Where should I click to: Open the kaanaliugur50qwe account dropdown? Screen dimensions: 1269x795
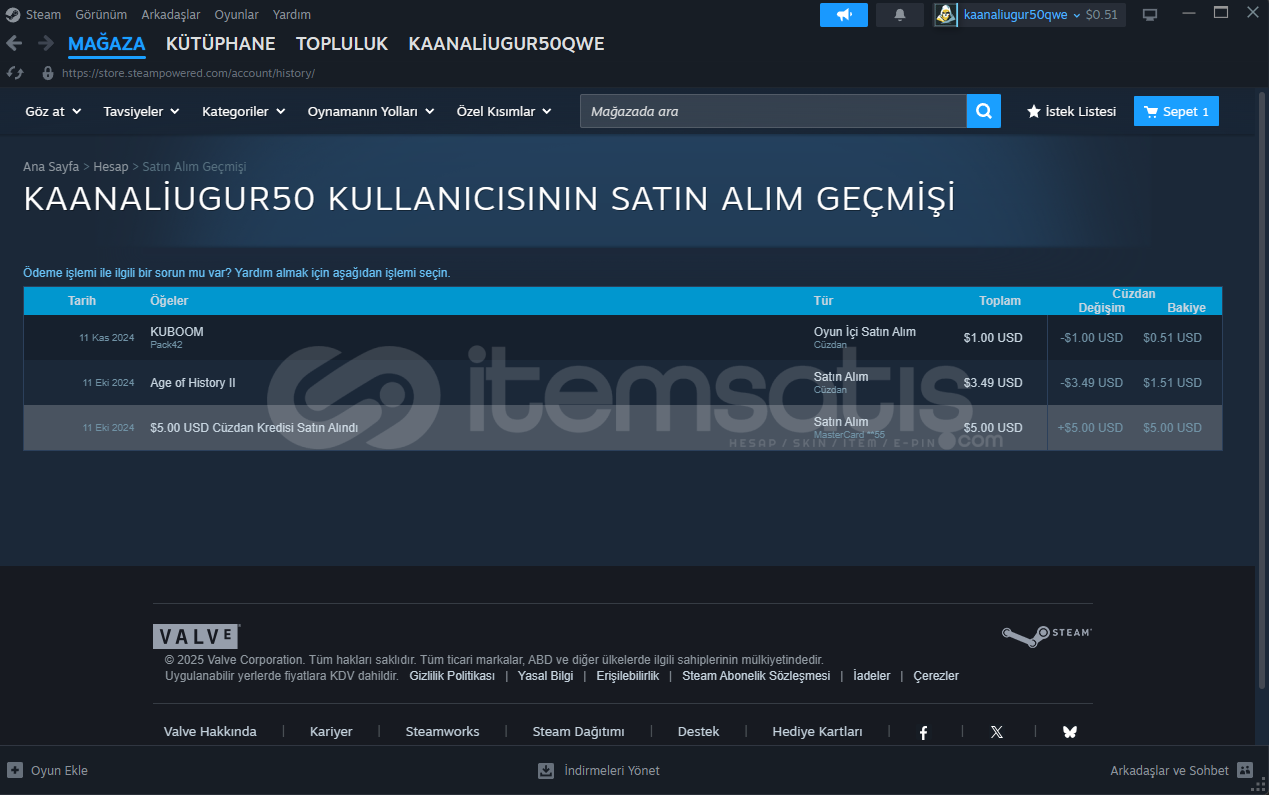(x=1020, y=15)
